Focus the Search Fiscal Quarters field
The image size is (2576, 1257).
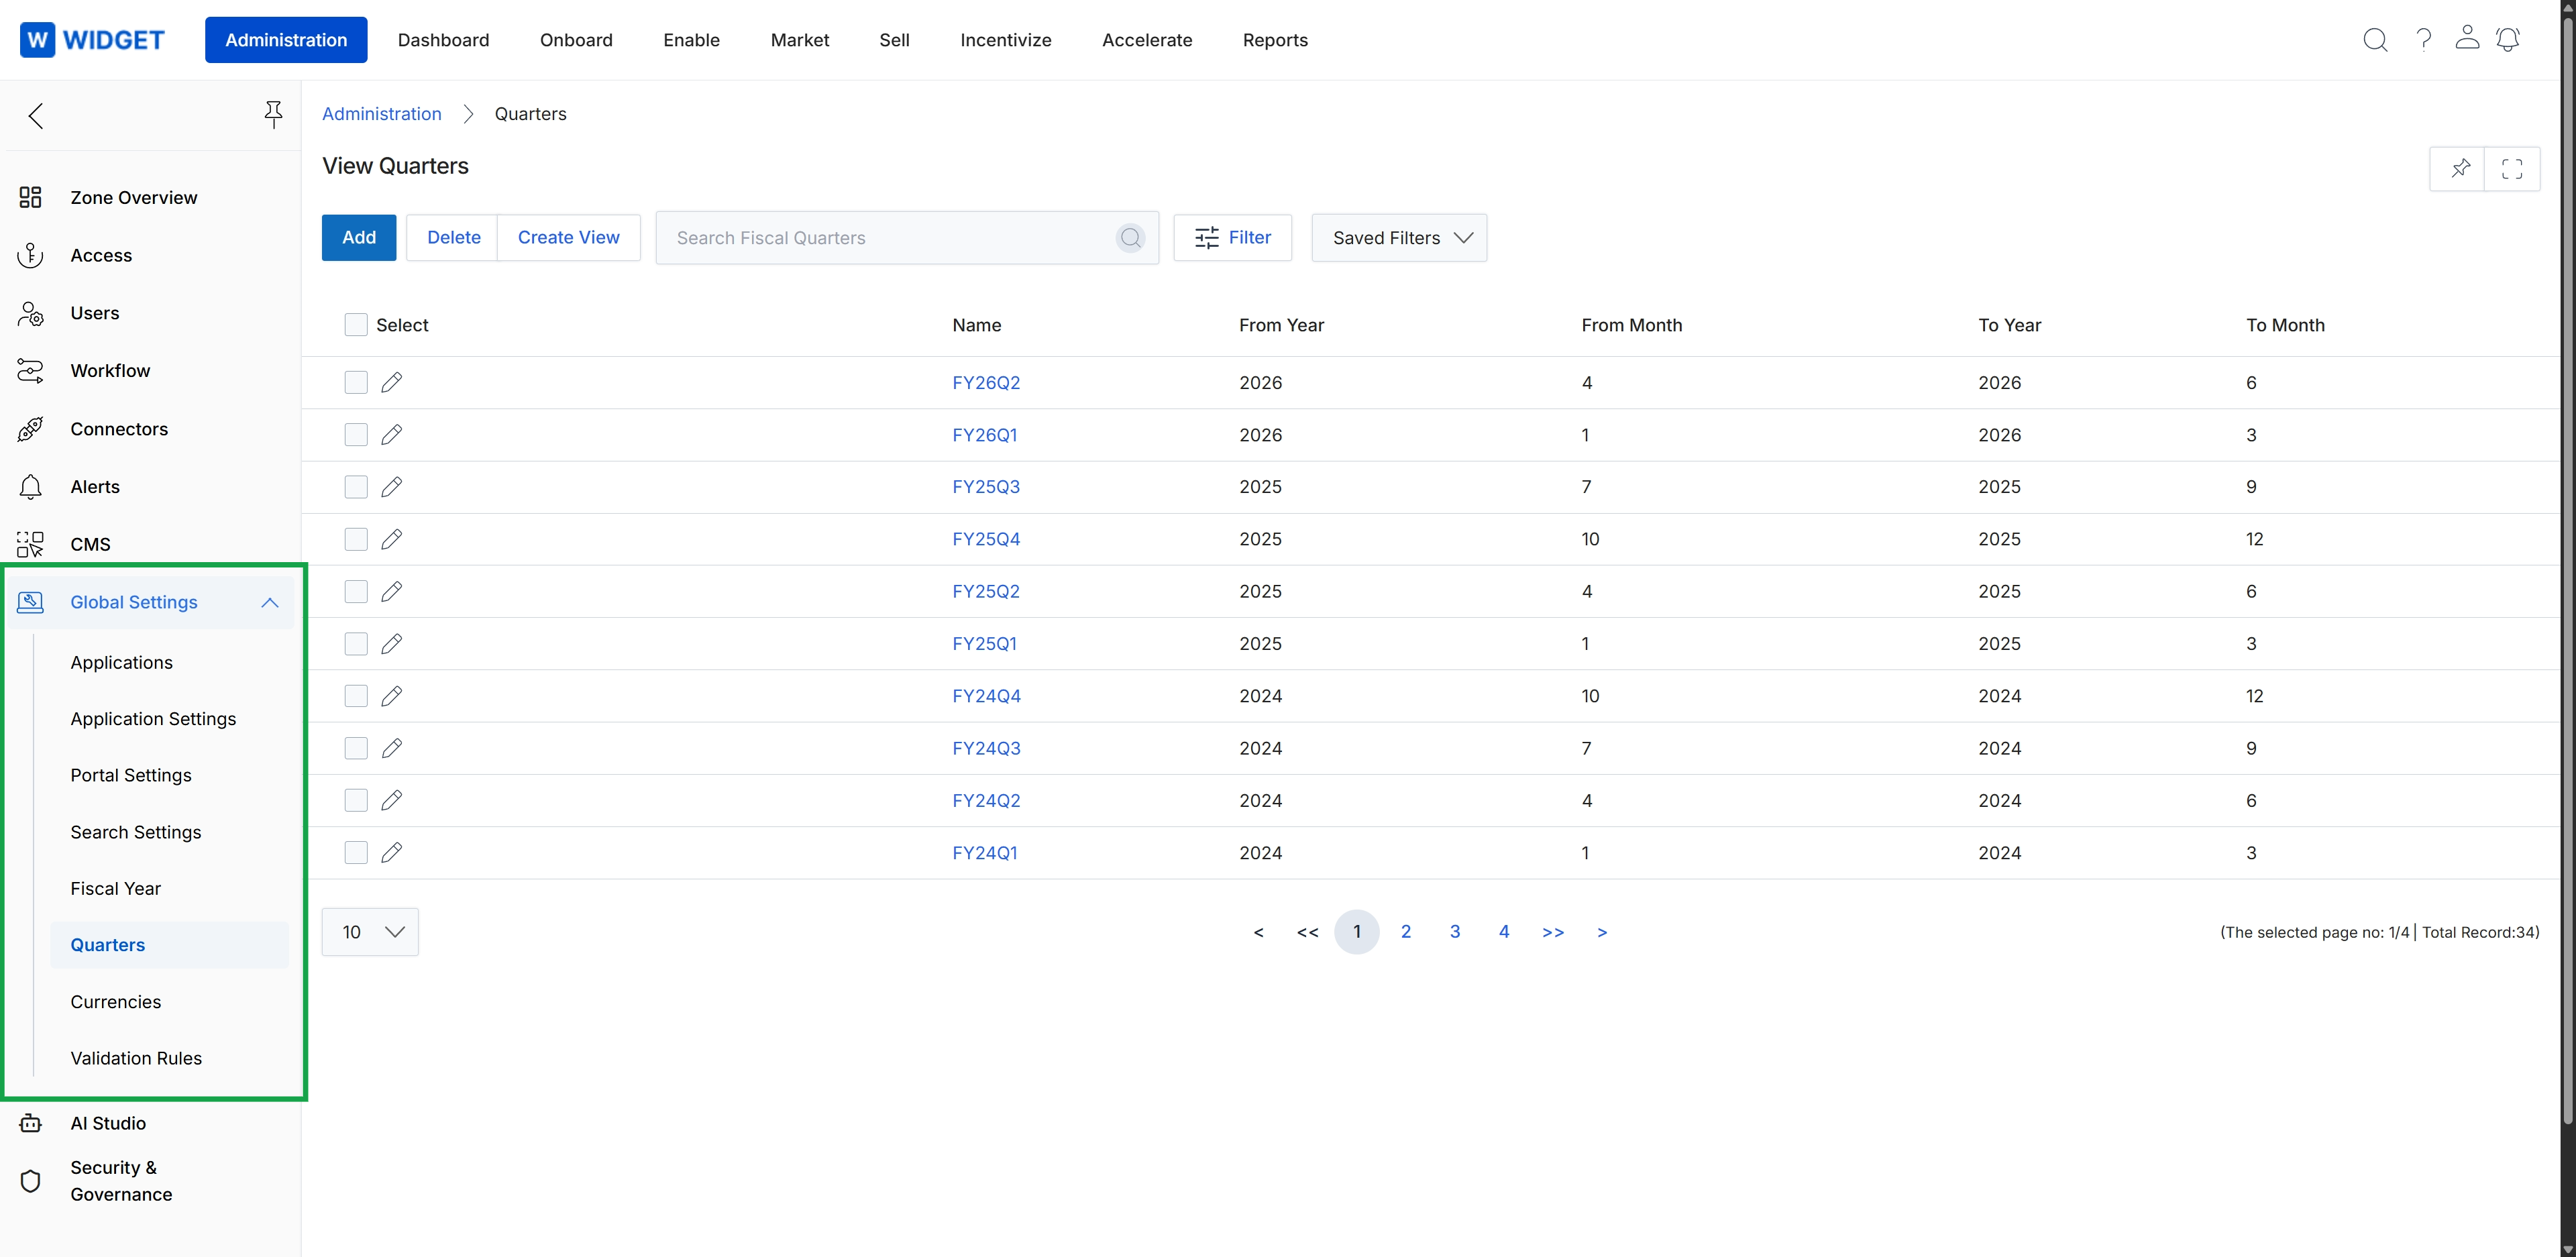(907, 238)
